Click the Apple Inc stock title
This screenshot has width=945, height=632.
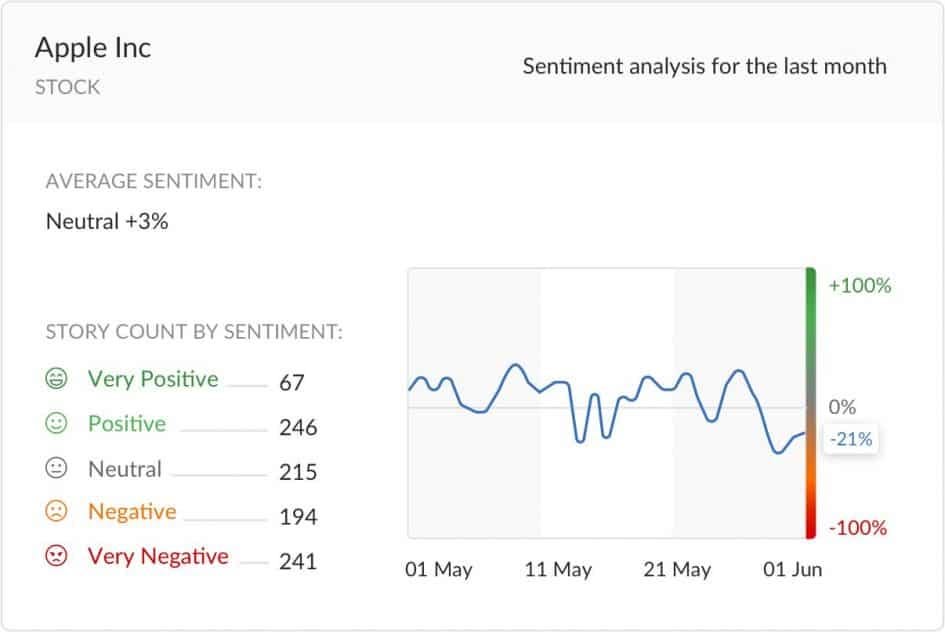pos(93,48)
